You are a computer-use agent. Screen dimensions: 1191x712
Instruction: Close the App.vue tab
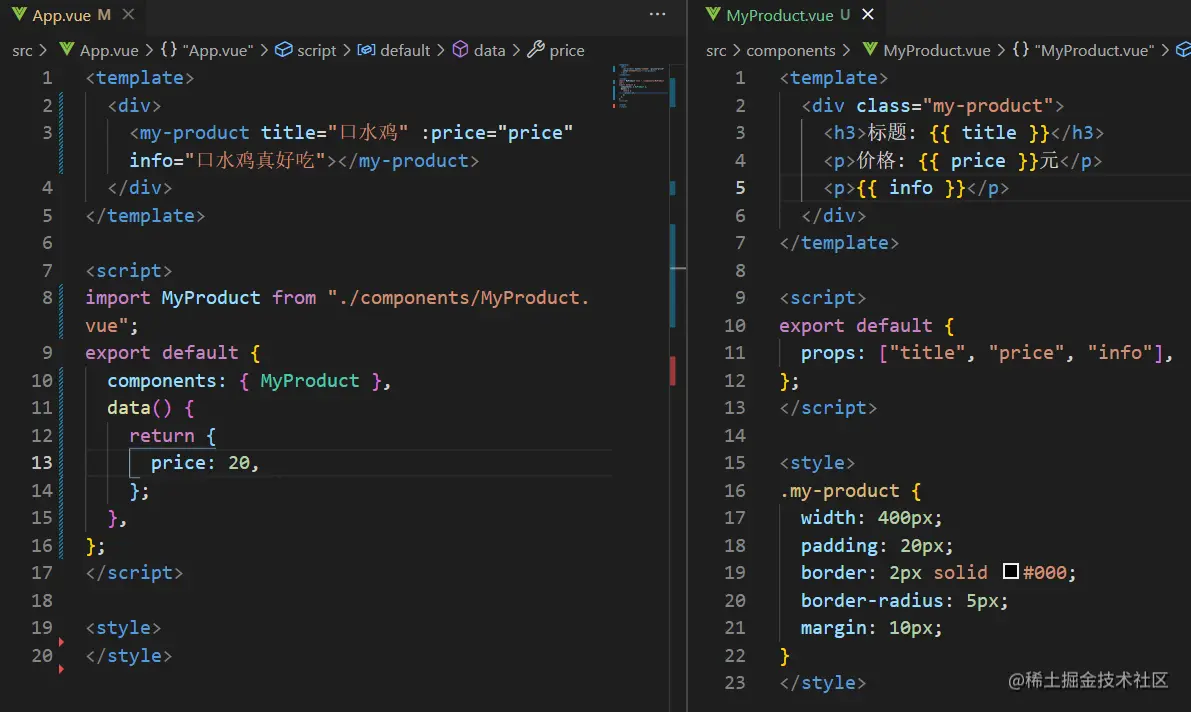(128, 14)
